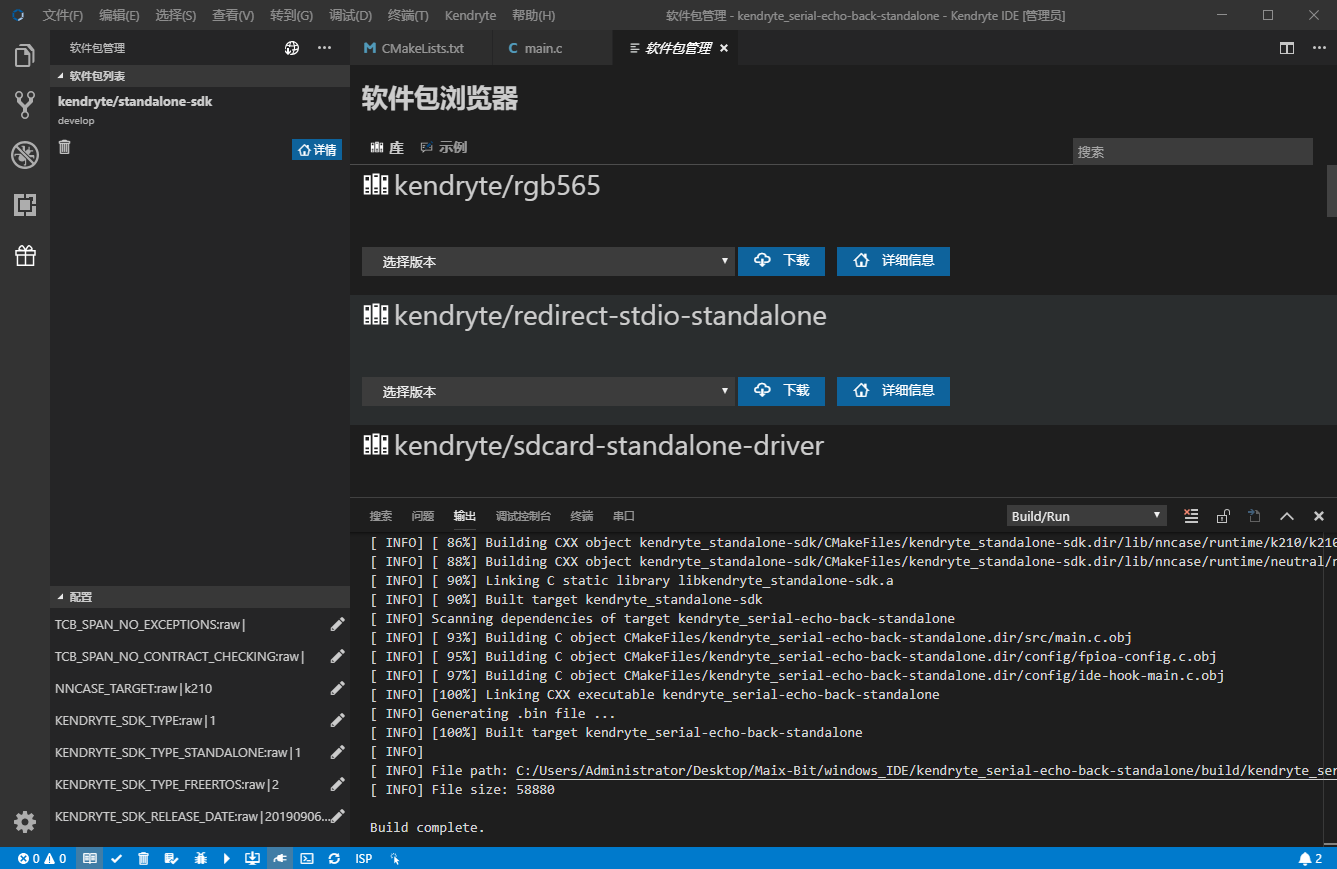
Task: Show 详细信息 for kendryte/redirect-stdio-standalone
Action: pos(893,391)
